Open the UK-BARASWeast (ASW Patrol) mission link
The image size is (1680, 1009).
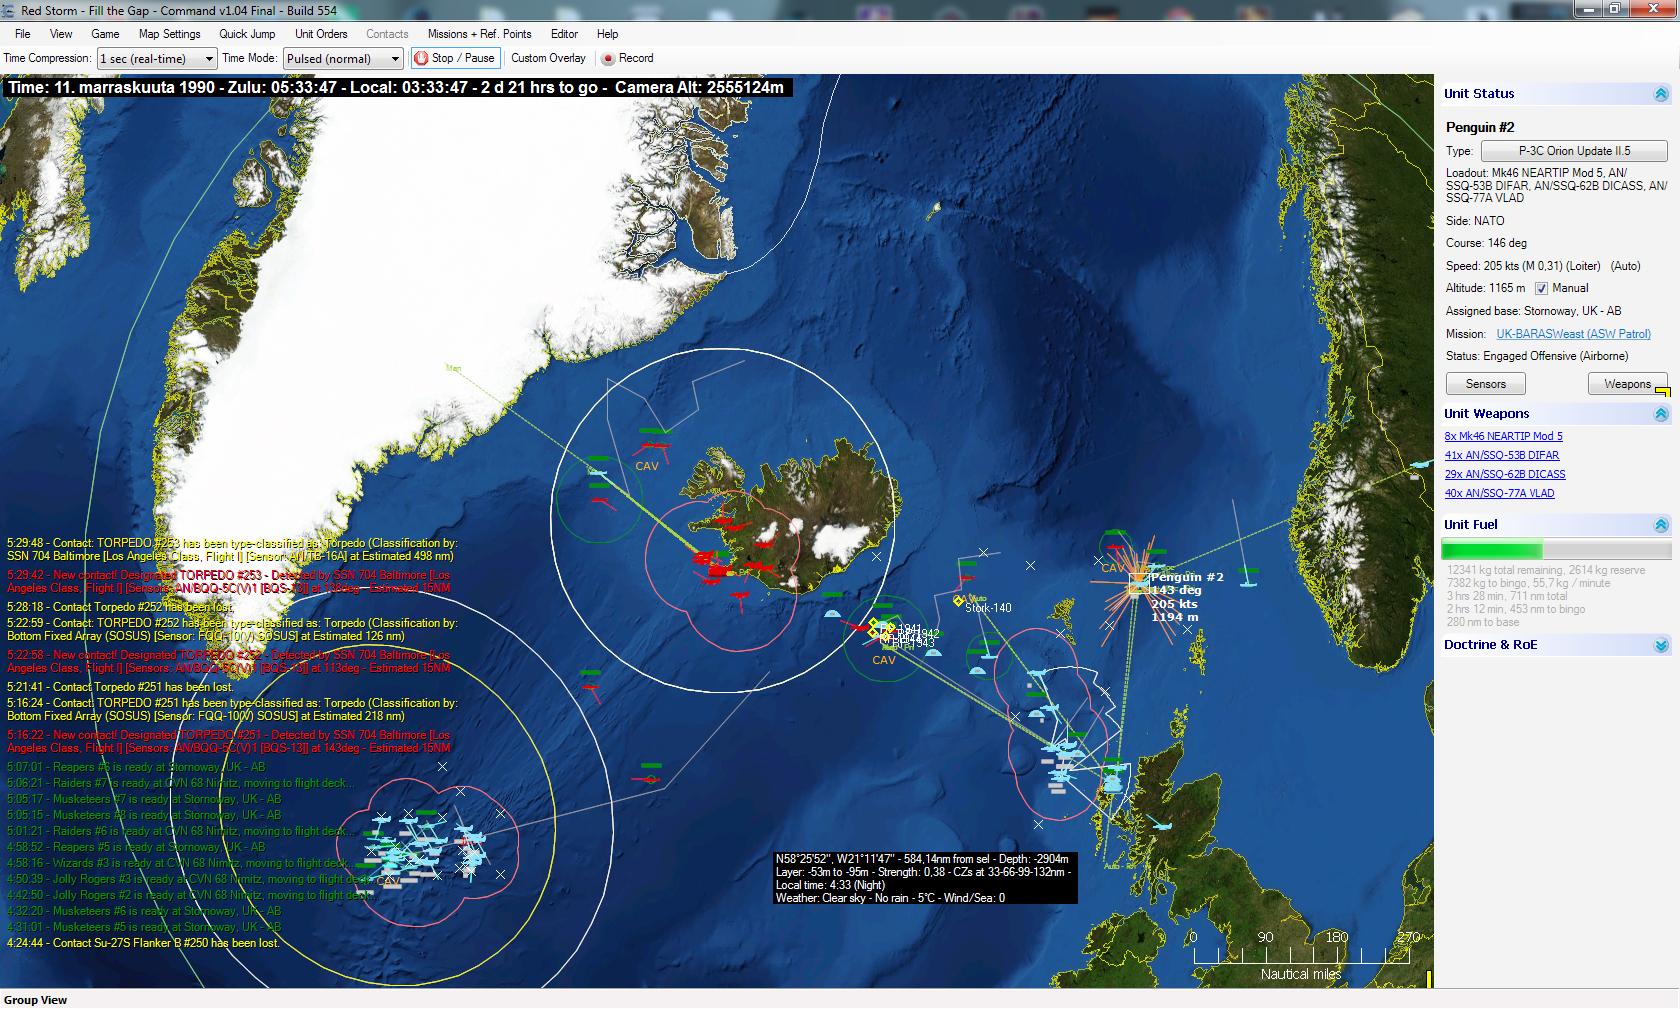[1573, 334]
